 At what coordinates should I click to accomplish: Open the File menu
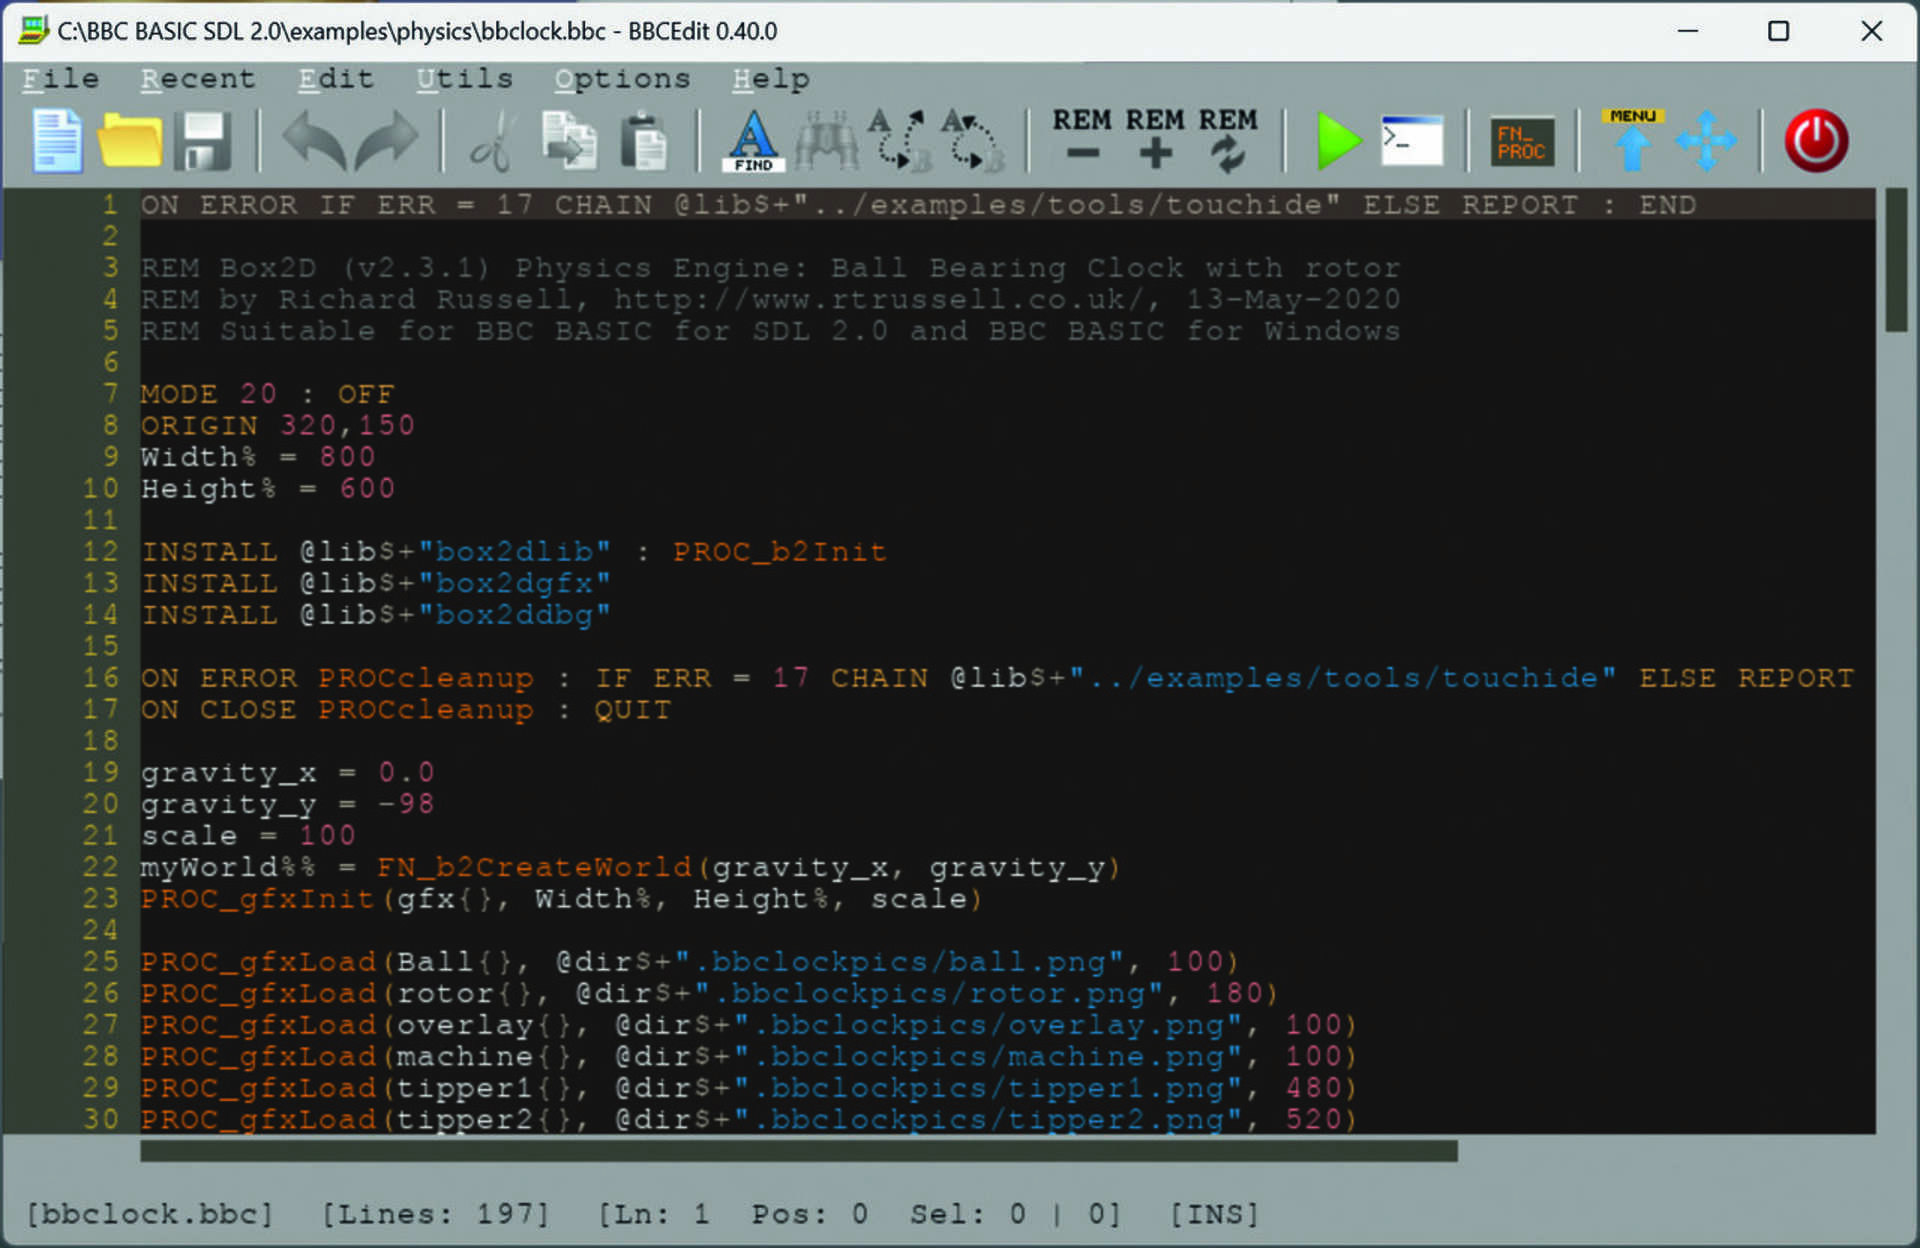61,79
